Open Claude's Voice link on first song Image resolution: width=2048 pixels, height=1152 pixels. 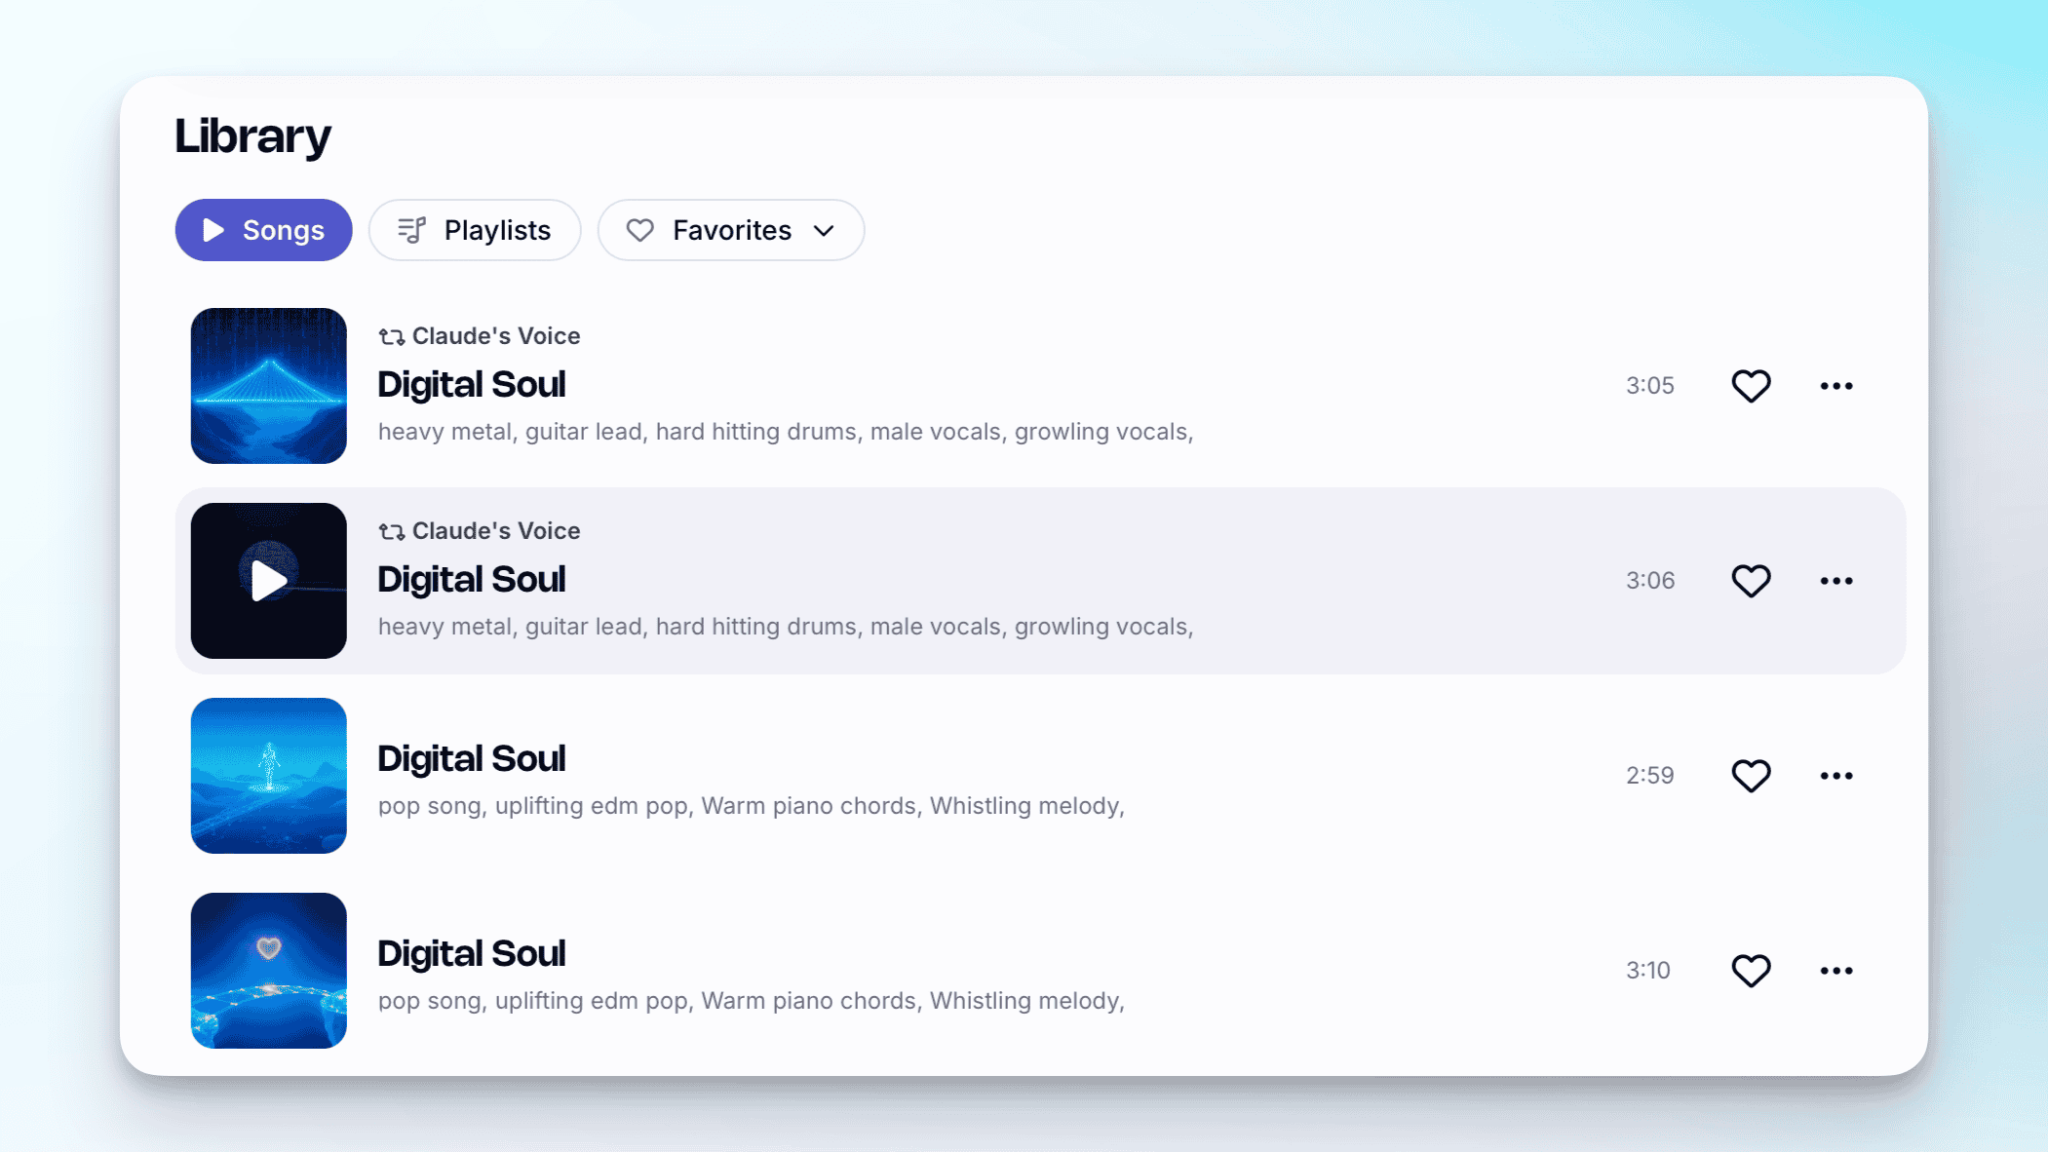[496, 336]
